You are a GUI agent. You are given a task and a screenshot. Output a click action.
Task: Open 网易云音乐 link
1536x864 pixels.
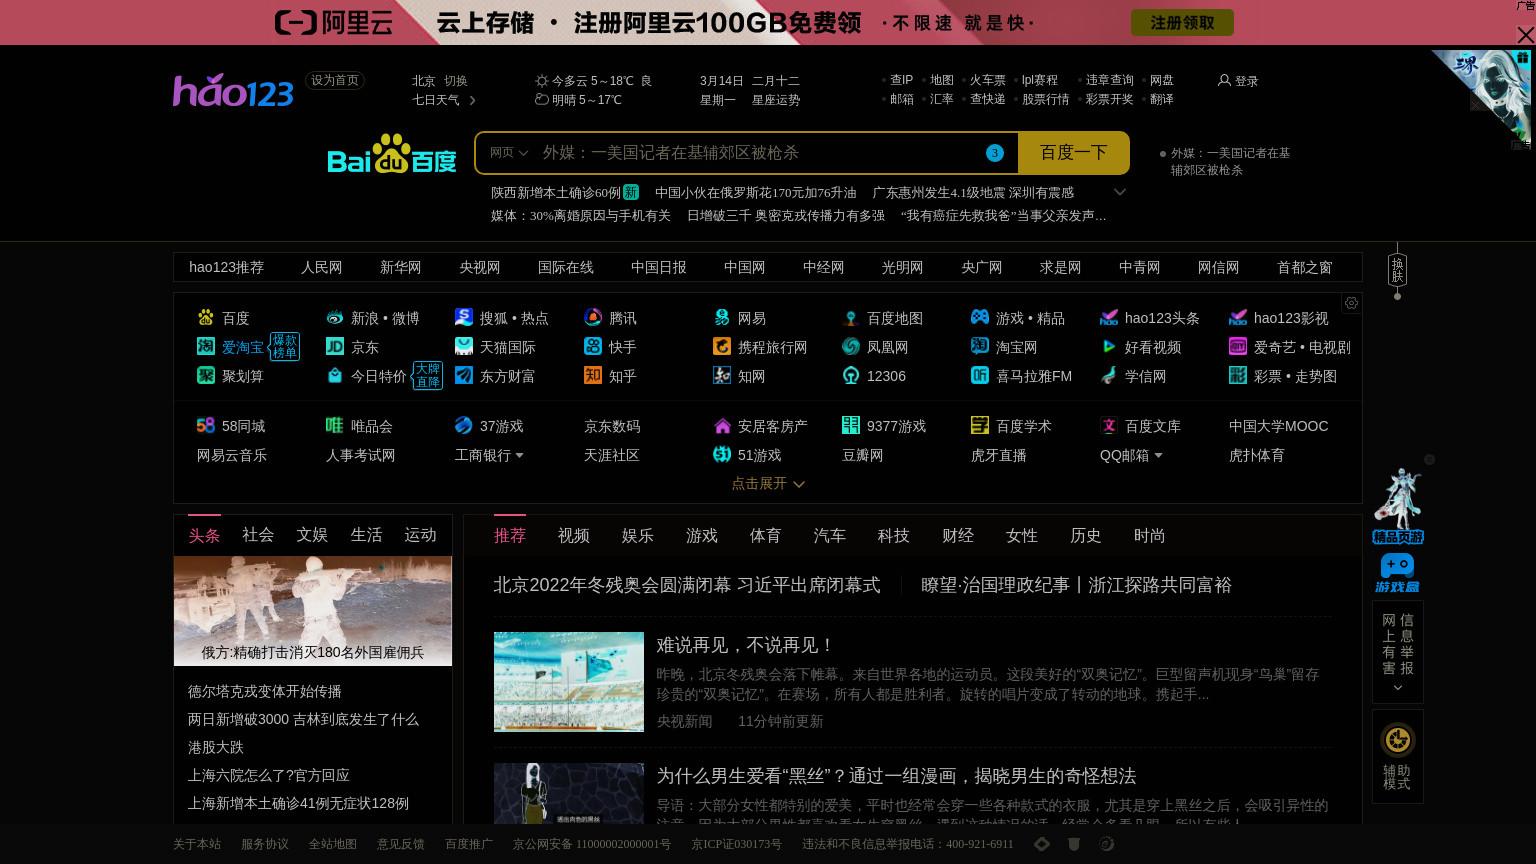click(x=232, y=455)
